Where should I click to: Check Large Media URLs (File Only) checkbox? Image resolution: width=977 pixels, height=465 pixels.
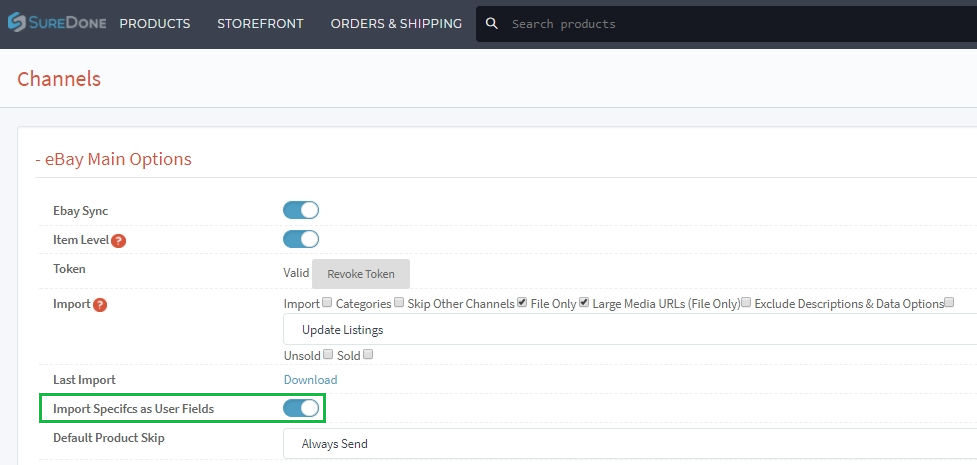click(x=747, y=303)
